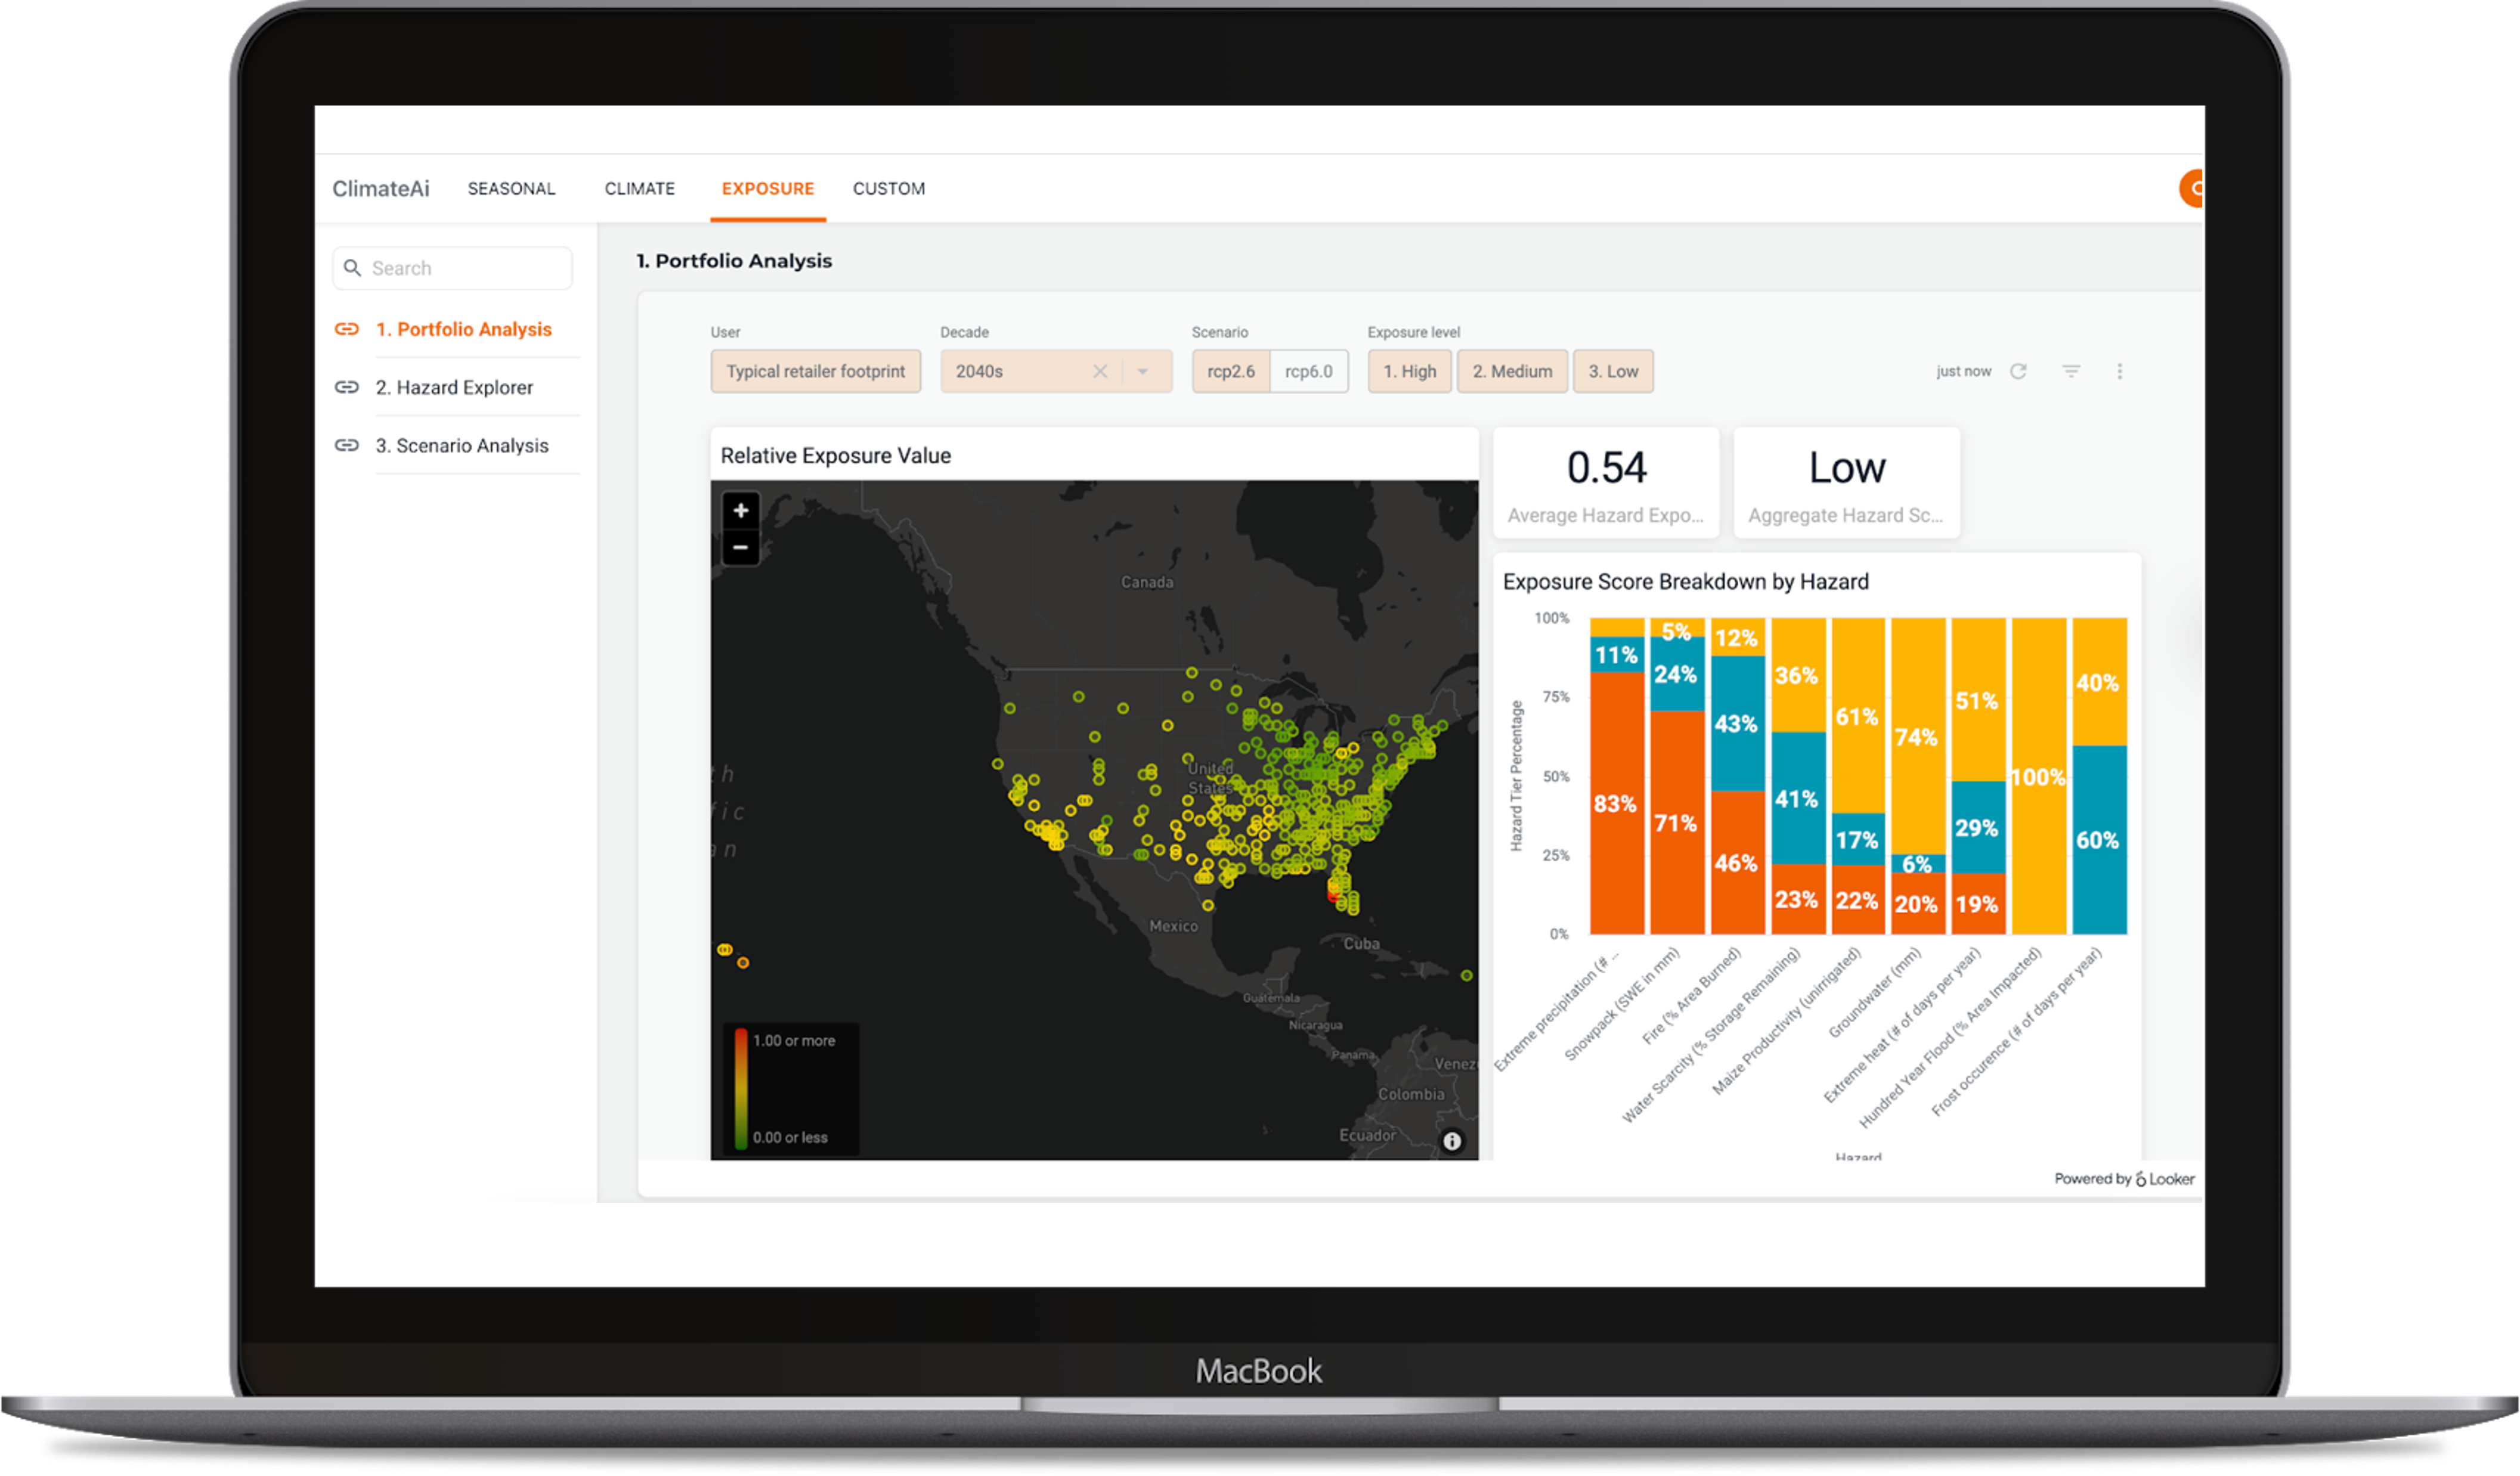Click the exposure color gradient legend bar
Screen dimensions: 2520x1476
[x=741, y=1088]
